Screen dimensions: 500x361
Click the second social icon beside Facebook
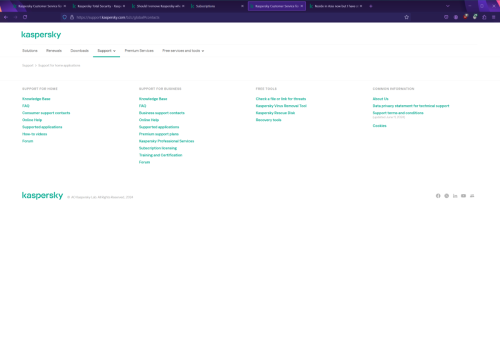click(x=447, y=196)
